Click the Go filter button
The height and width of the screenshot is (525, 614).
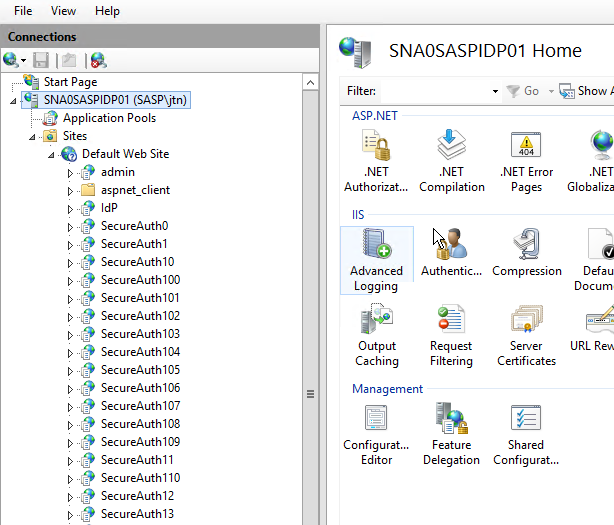[523, 91]
